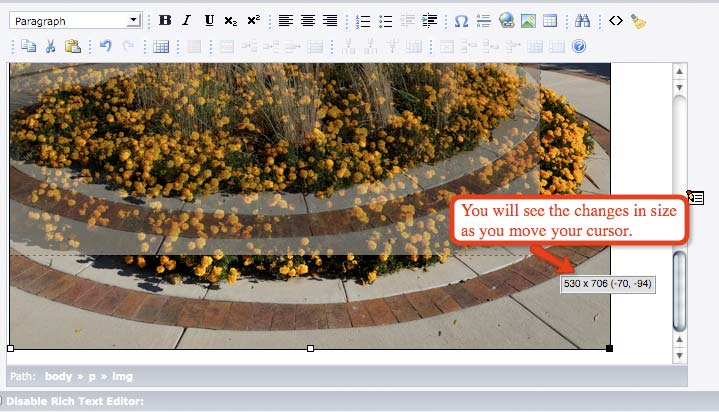Click the insert link globe icon
719x412 pixels.
[506, 20]
